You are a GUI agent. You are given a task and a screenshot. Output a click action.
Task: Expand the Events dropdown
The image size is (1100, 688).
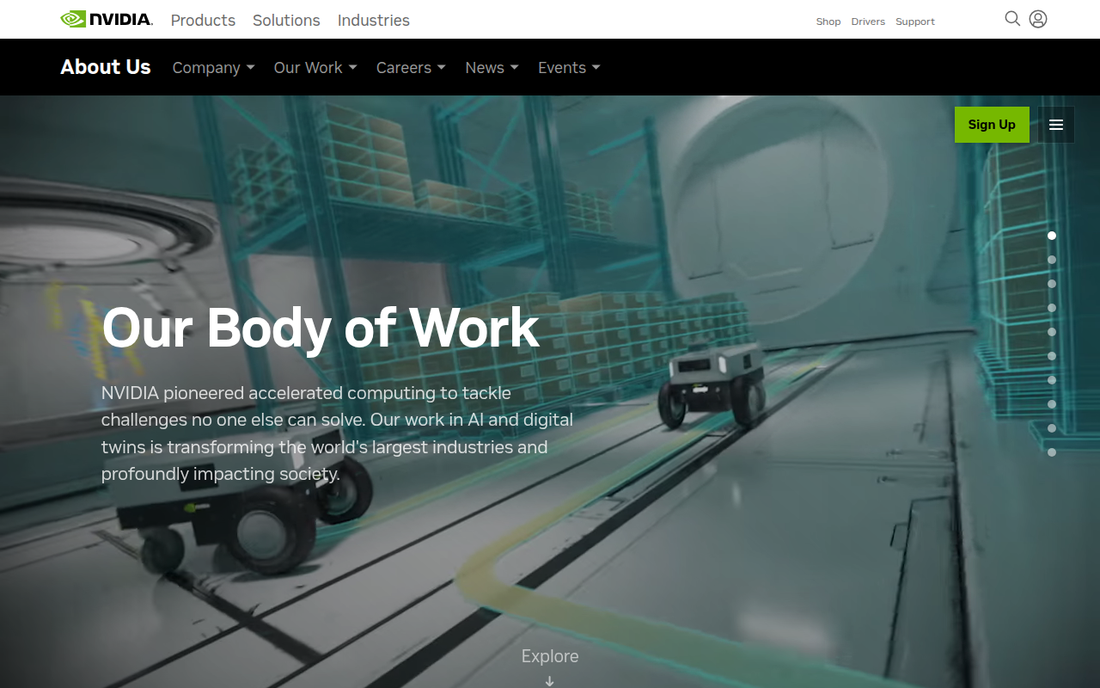(569, 68)
